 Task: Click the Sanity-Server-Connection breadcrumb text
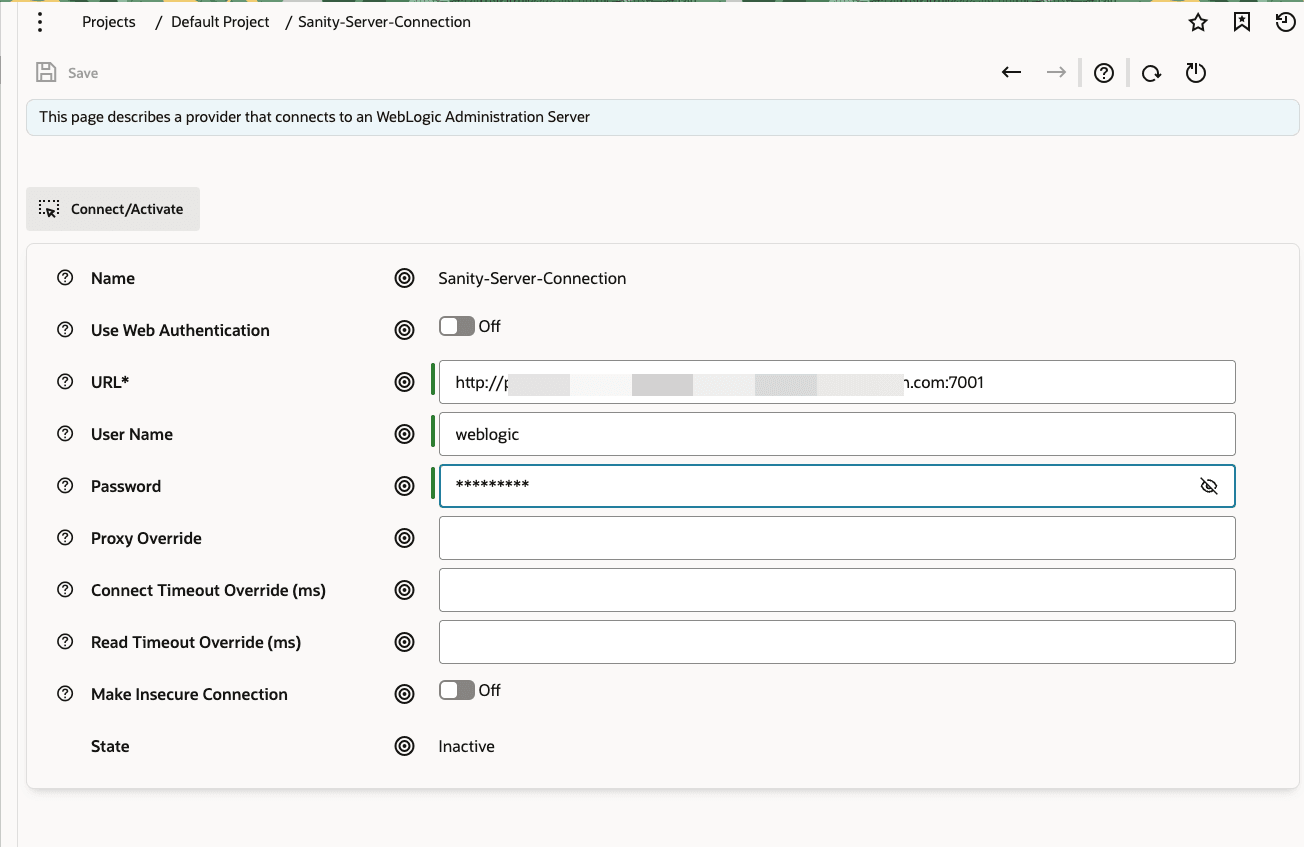384,22
